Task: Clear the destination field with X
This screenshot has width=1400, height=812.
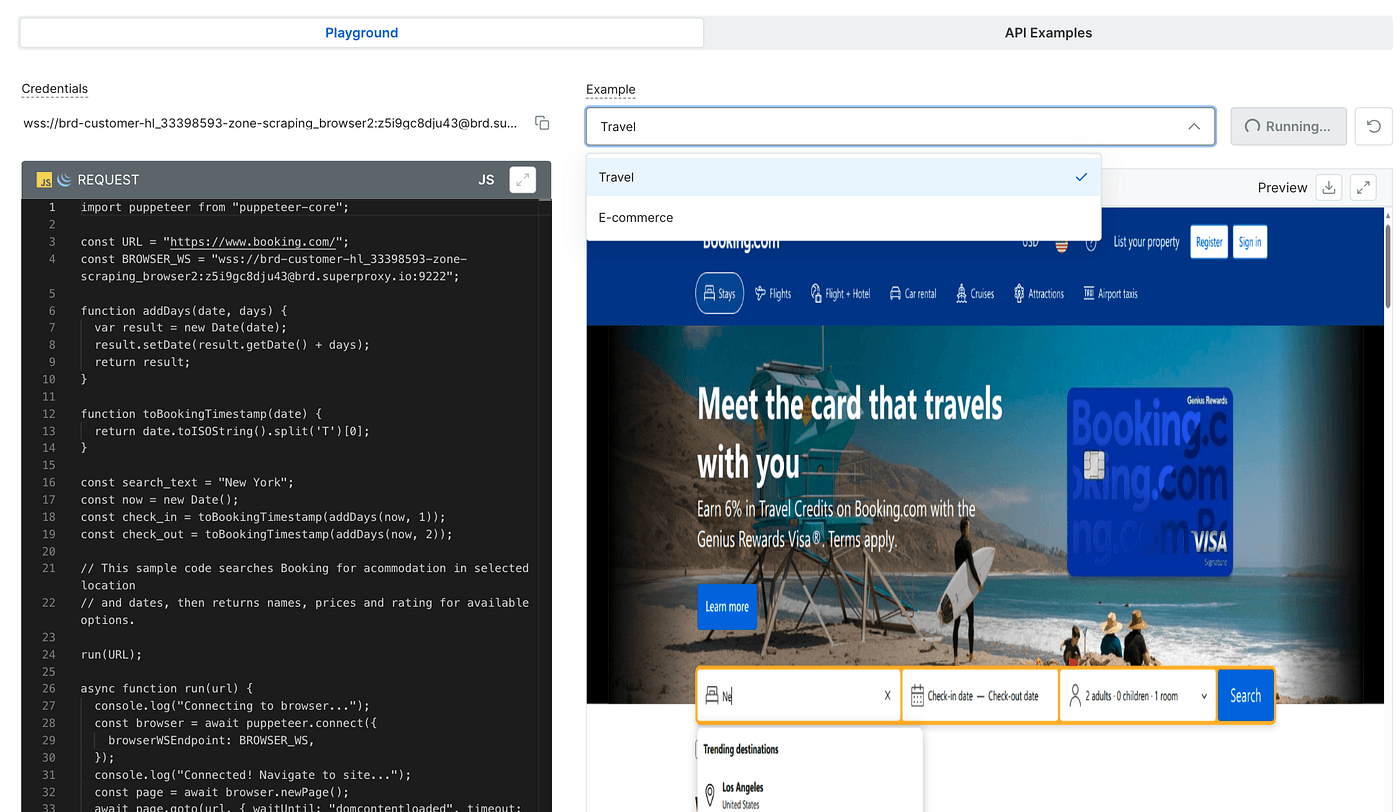Action: point(887,696)
